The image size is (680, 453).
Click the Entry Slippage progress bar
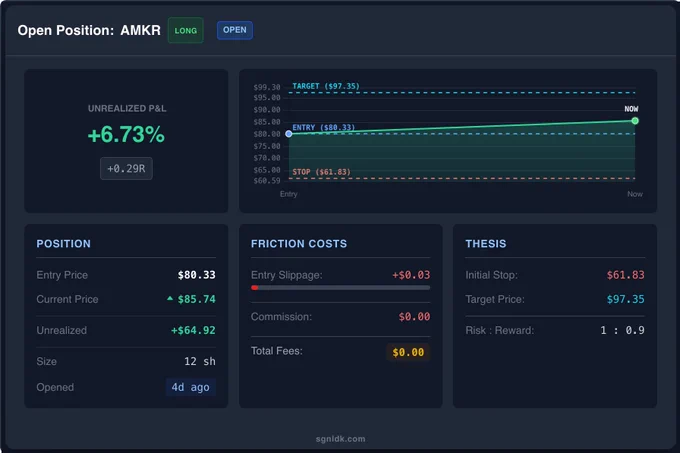point(340,288)
